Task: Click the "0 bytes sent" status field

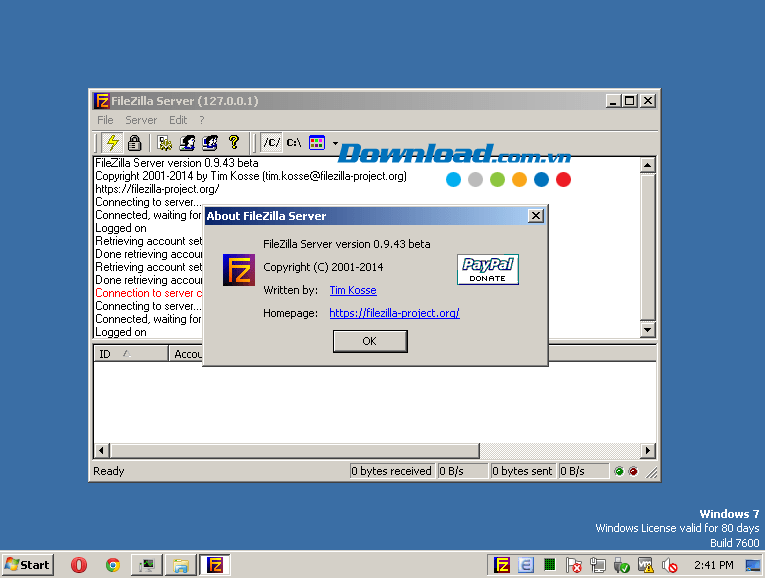Action: click(523, 471)
